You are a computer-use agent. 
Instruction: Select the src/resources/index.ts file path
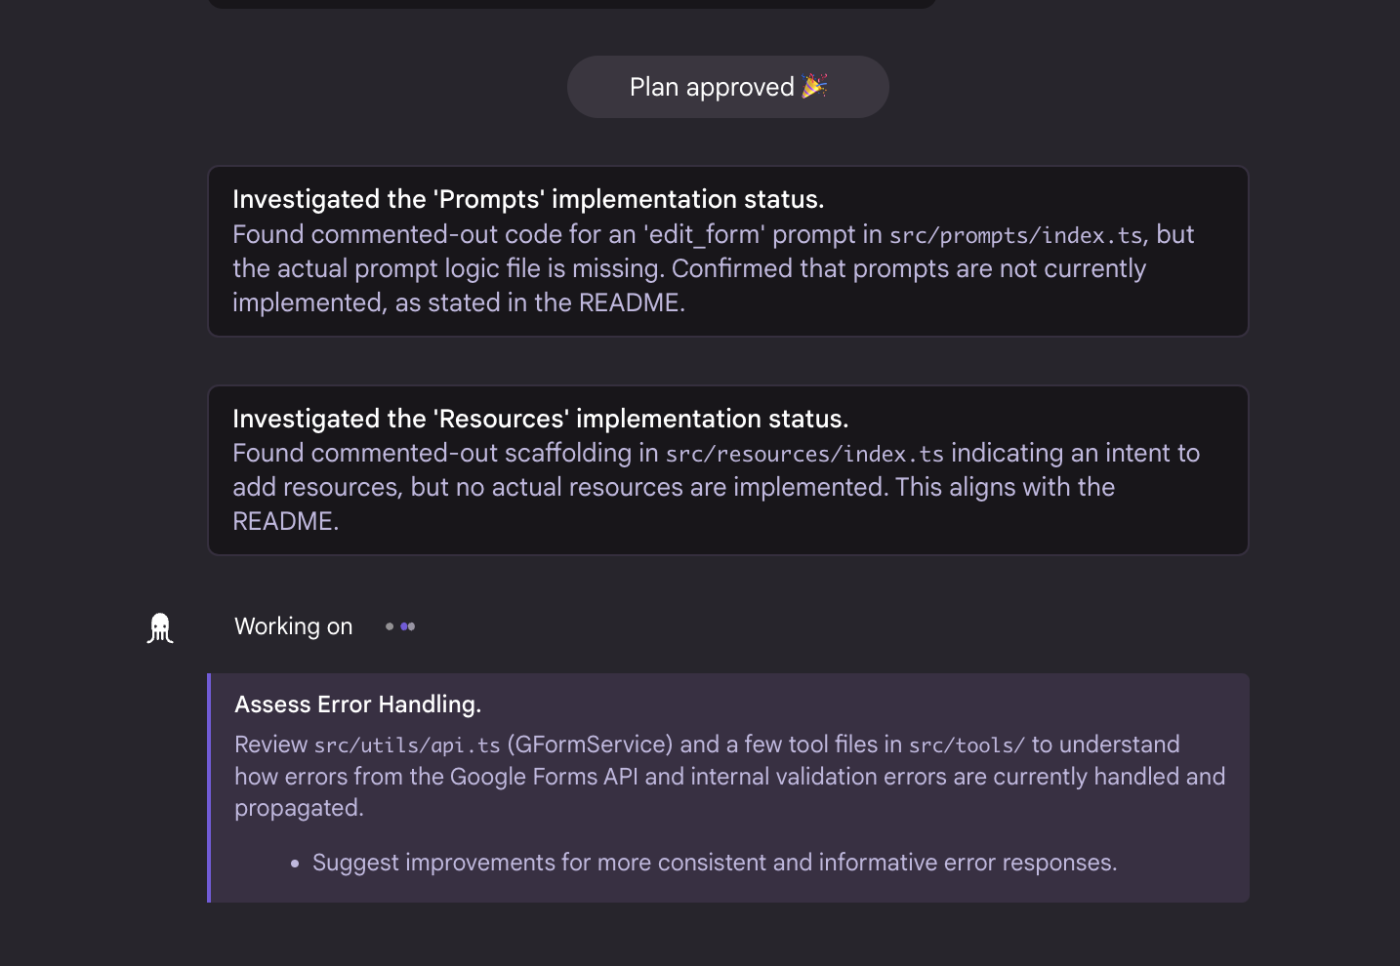pos(805,454)
